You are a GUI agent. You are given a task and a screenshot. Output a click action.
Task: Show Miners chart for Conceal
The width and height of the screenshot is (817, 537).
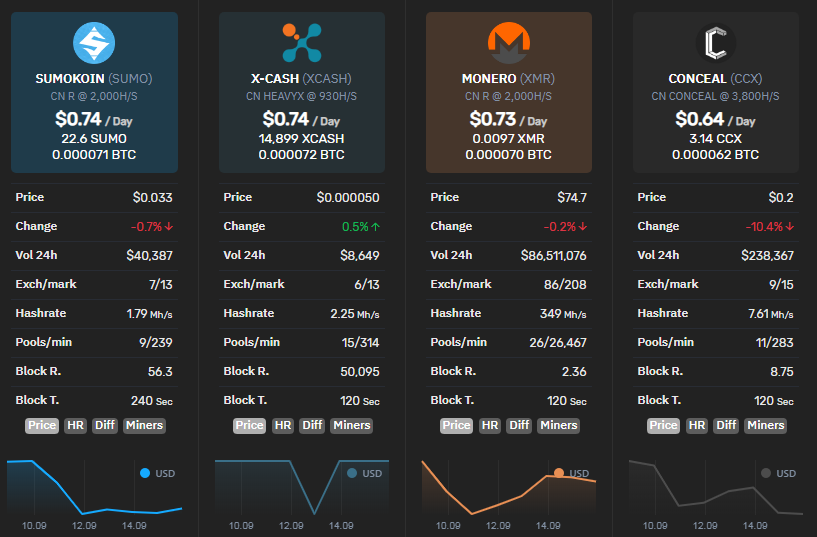click(765, 426)
